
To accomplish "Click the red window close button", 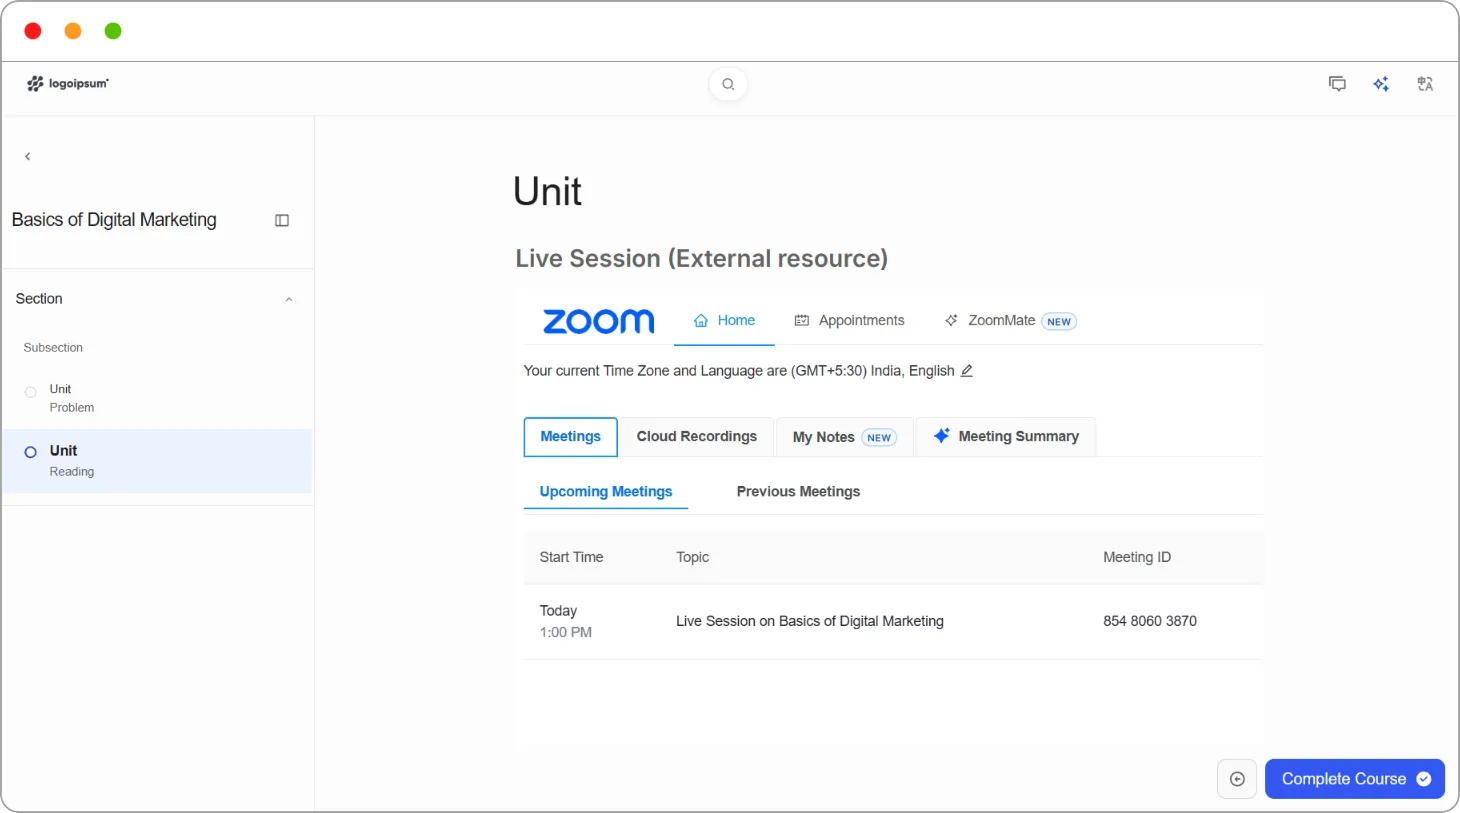I will point(33,31).
